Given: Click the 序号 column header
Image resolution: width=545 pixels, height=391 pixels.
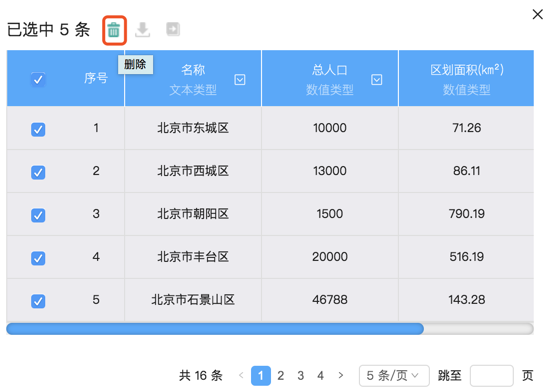Looking at the screenshot, I should tap(96, 78).
